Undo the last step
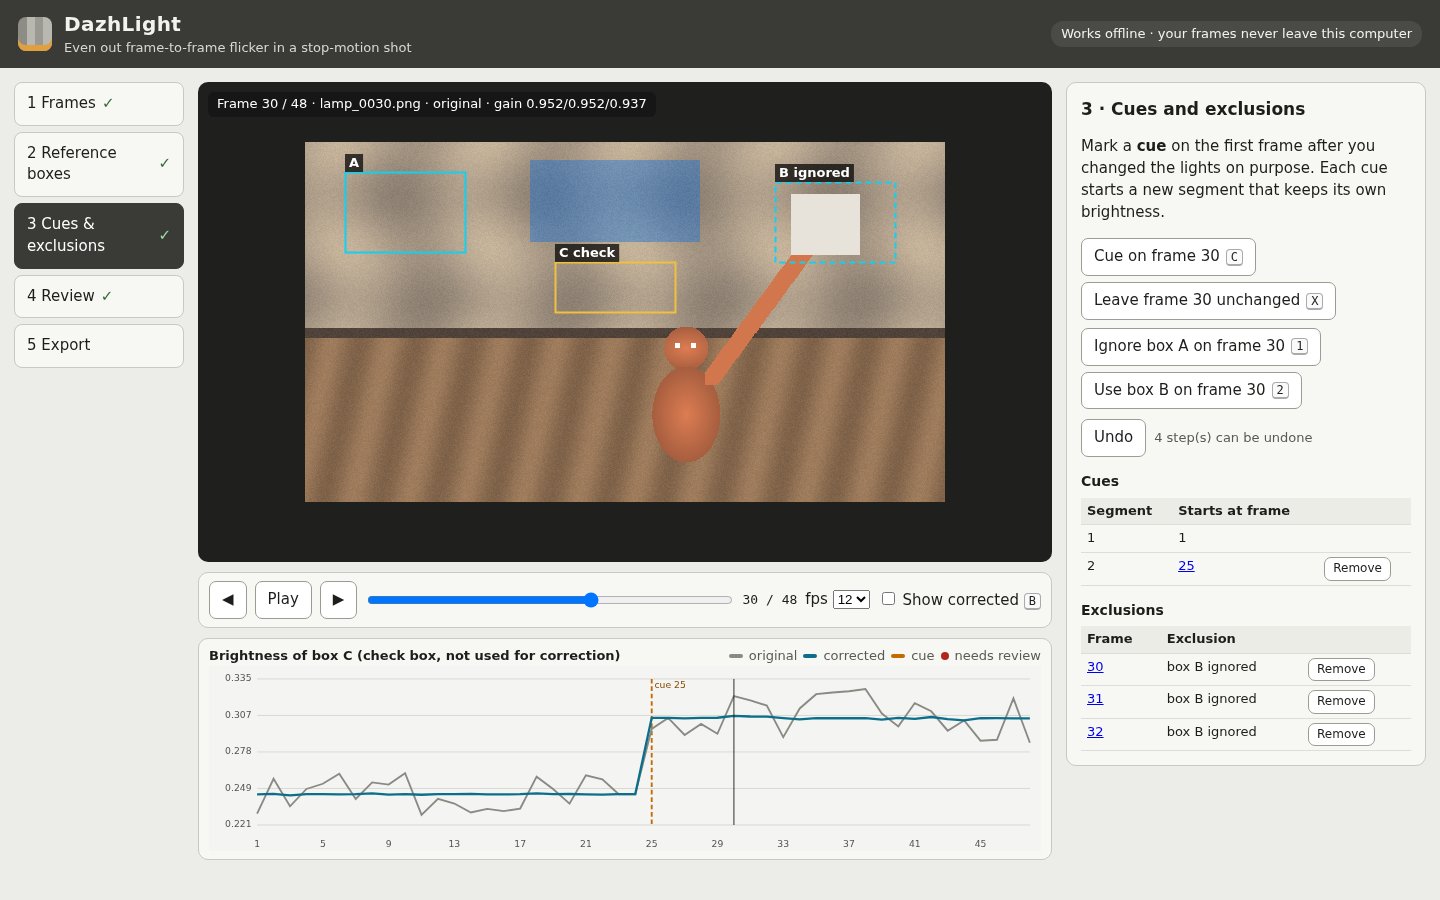The height and width of the screenshot is (900, 1440). [x=1113, y=438]
